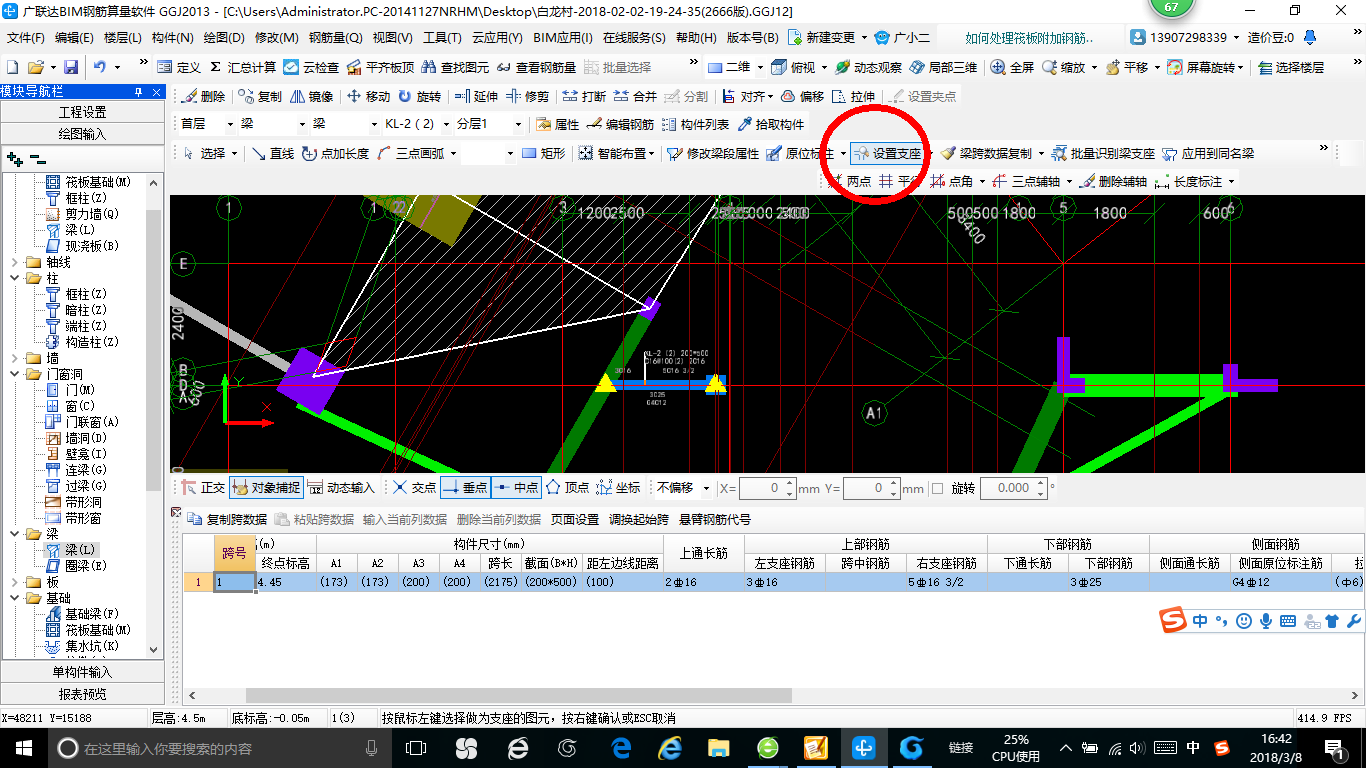1366x768 pixels.
Task: Pick component with 拾取构件 eyedropper
Action: point(771,125)
